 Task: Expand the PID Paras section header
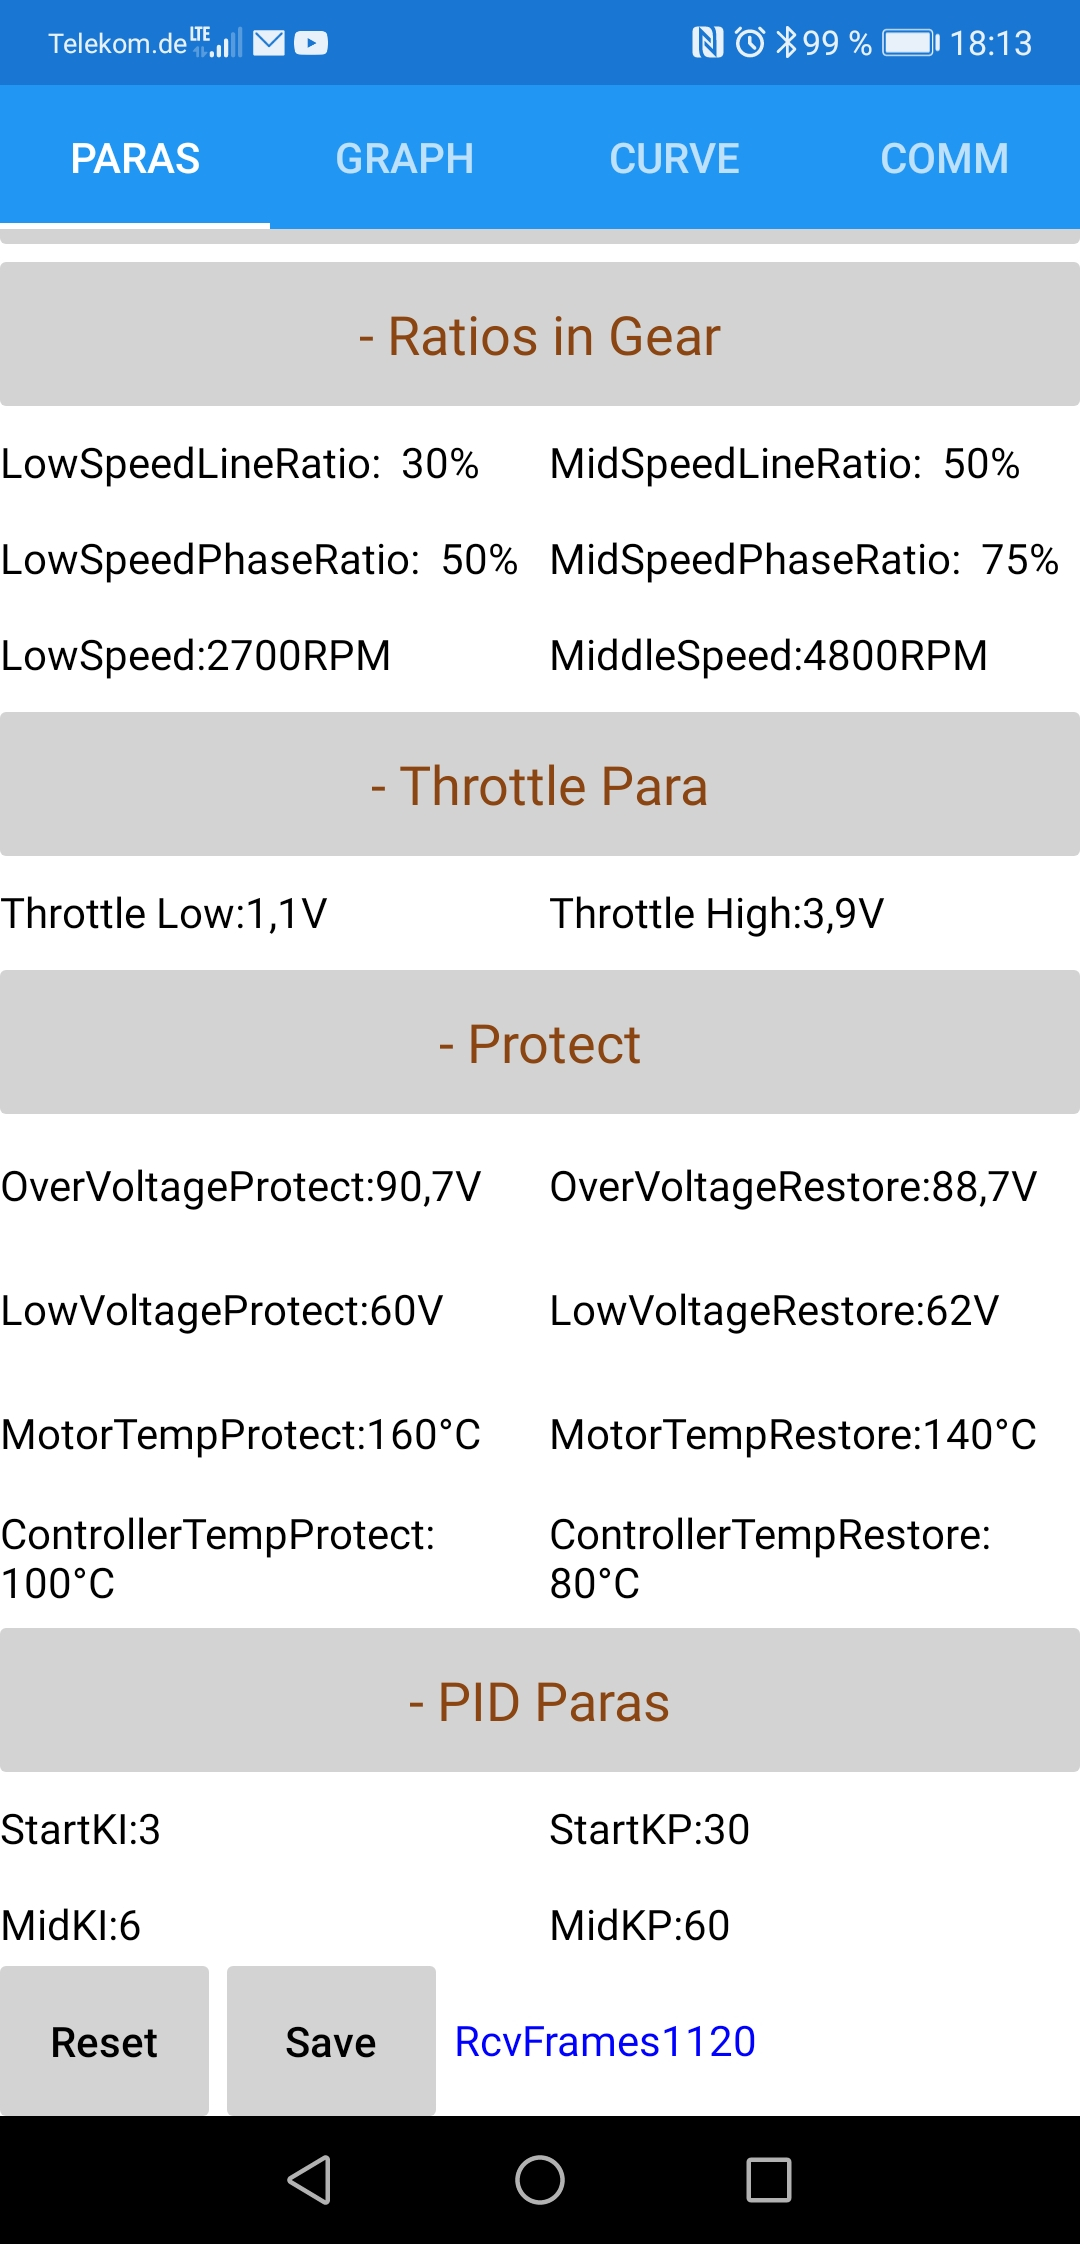point(540,1701)
